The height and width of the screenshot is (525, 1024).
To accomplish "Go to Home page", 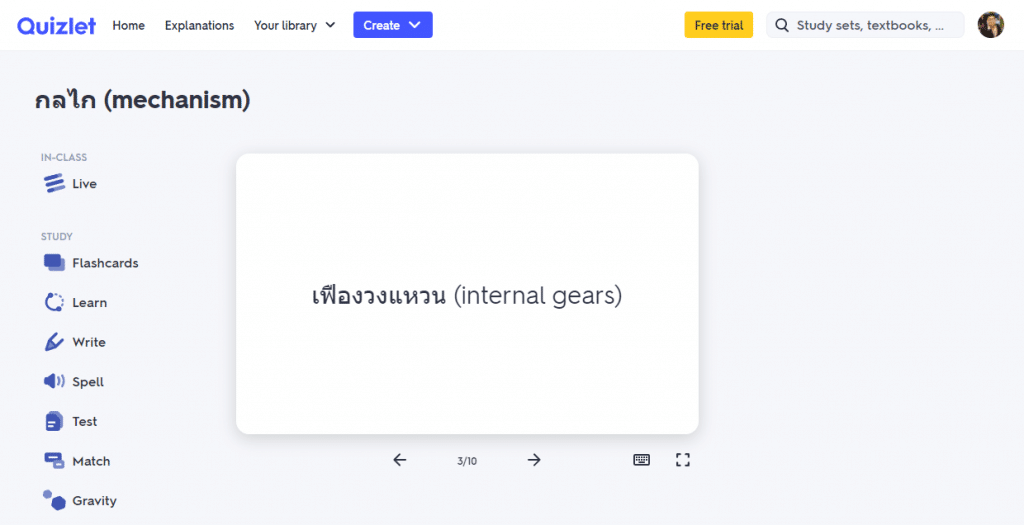I will pyautogui.click(x=129, y=25).
